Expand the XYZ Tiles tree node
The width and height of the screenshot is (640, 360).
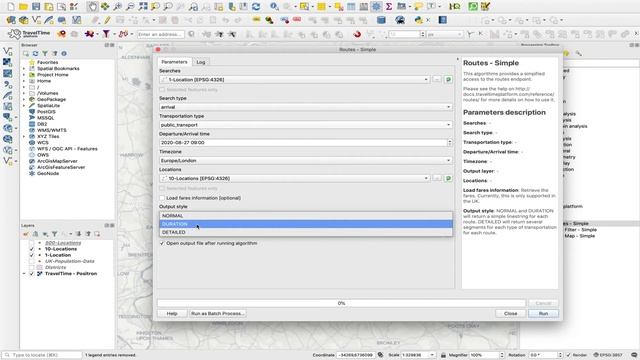[x=24, y=136]
